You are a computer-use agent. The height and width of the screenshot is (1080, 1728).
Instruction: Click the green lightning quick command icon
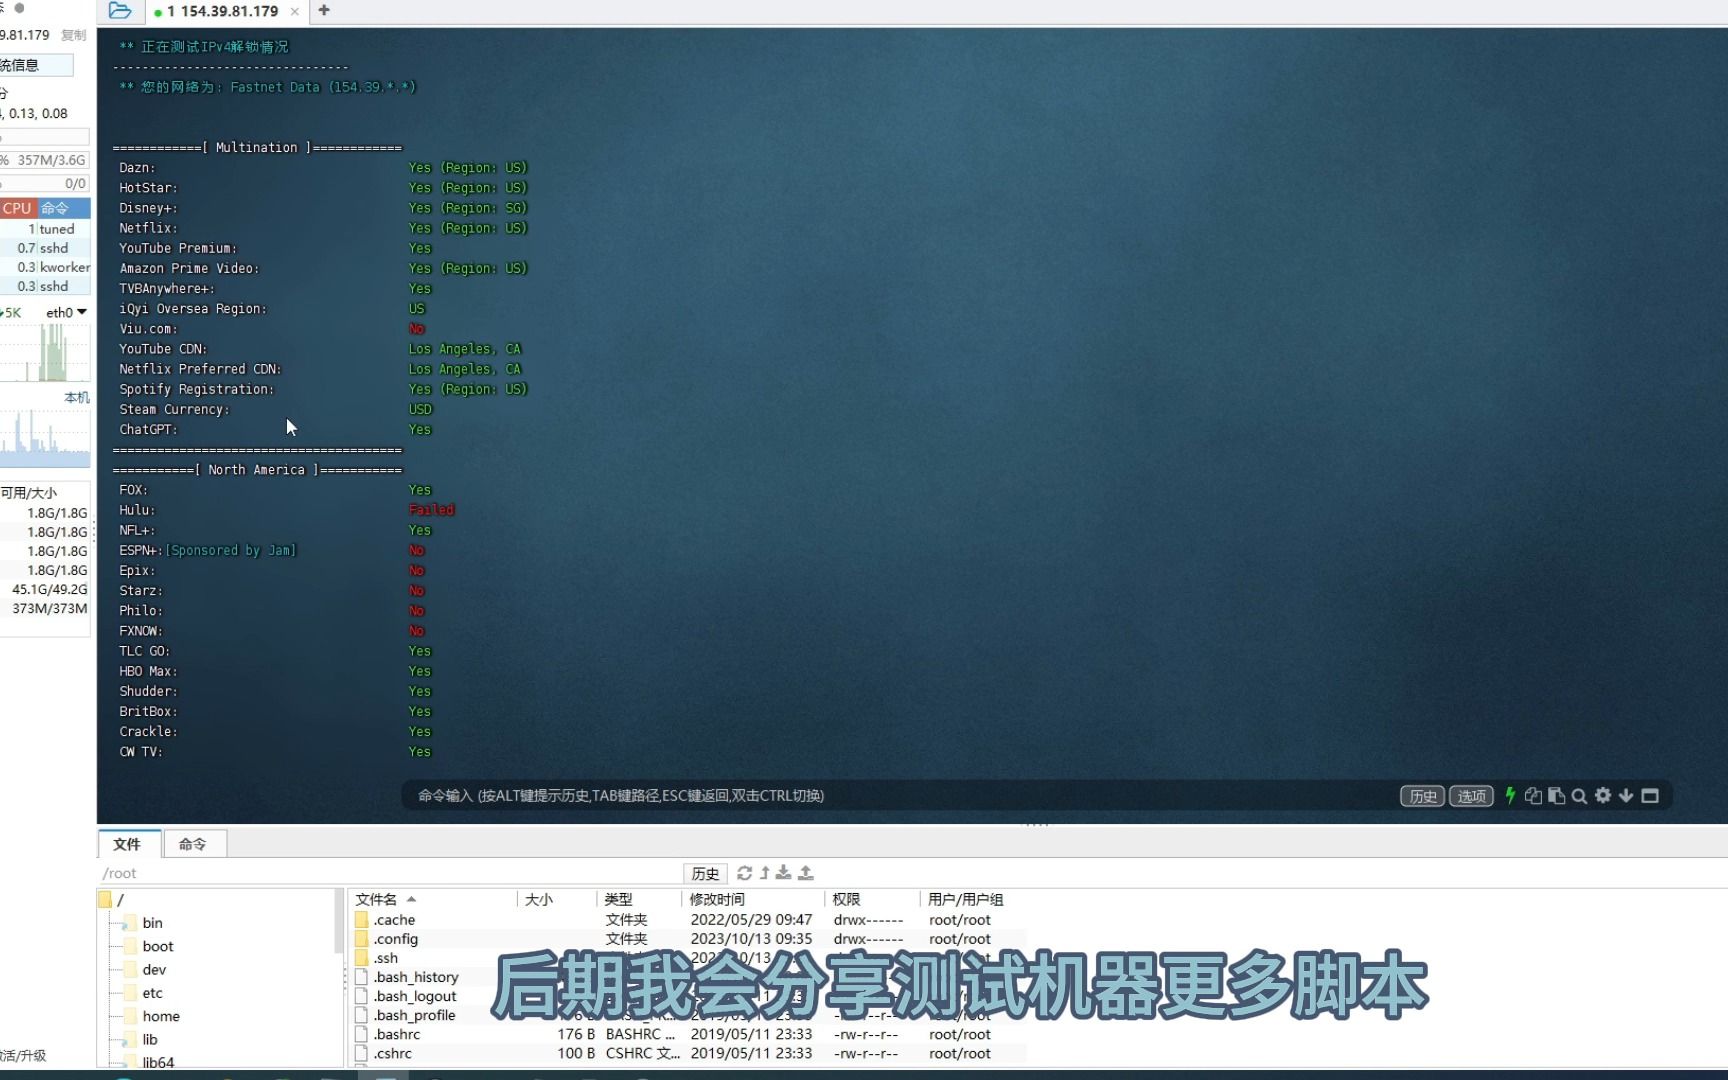[1510, 795]
